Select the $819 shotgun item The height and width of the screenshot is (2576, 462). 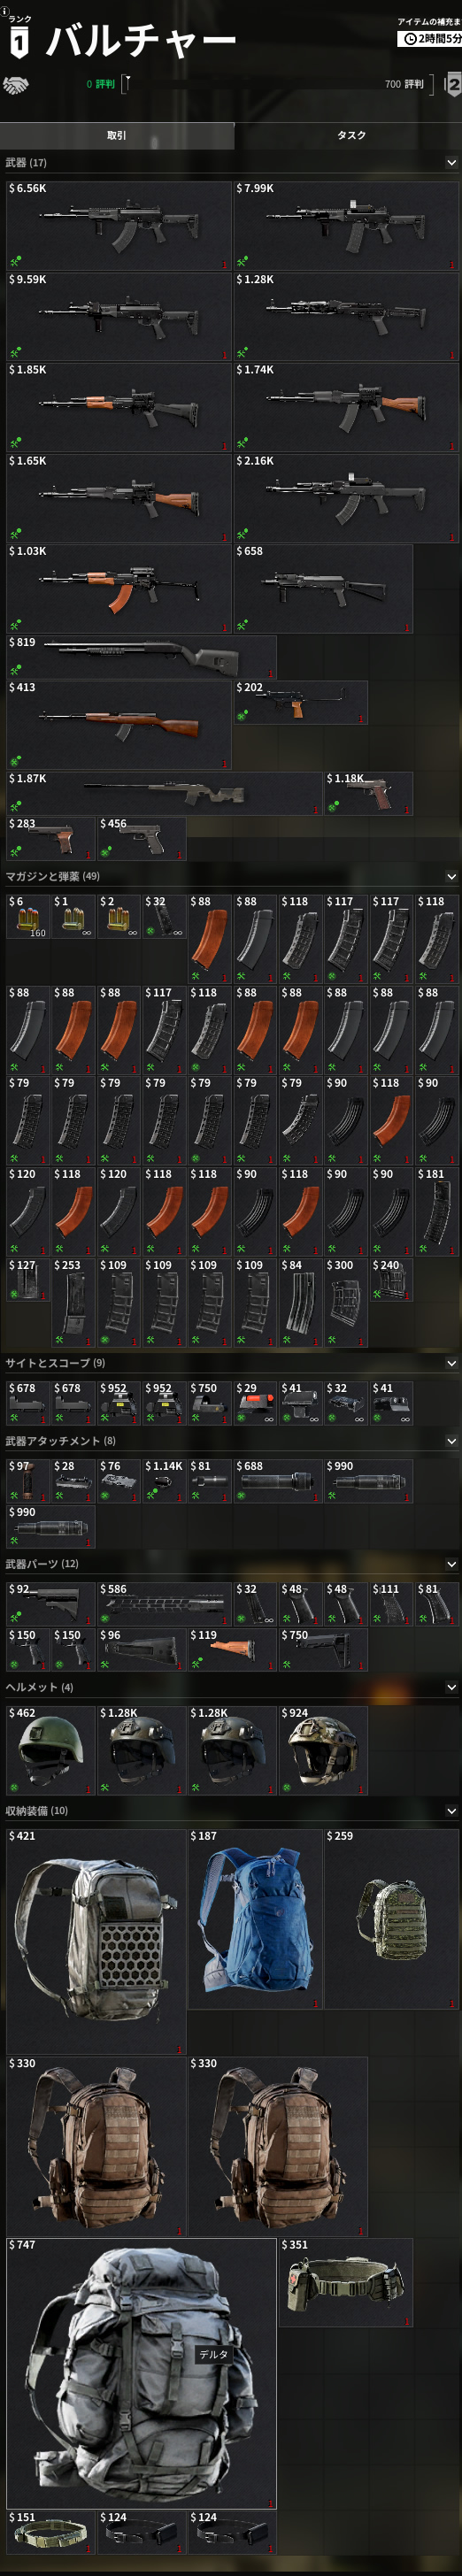141,657
